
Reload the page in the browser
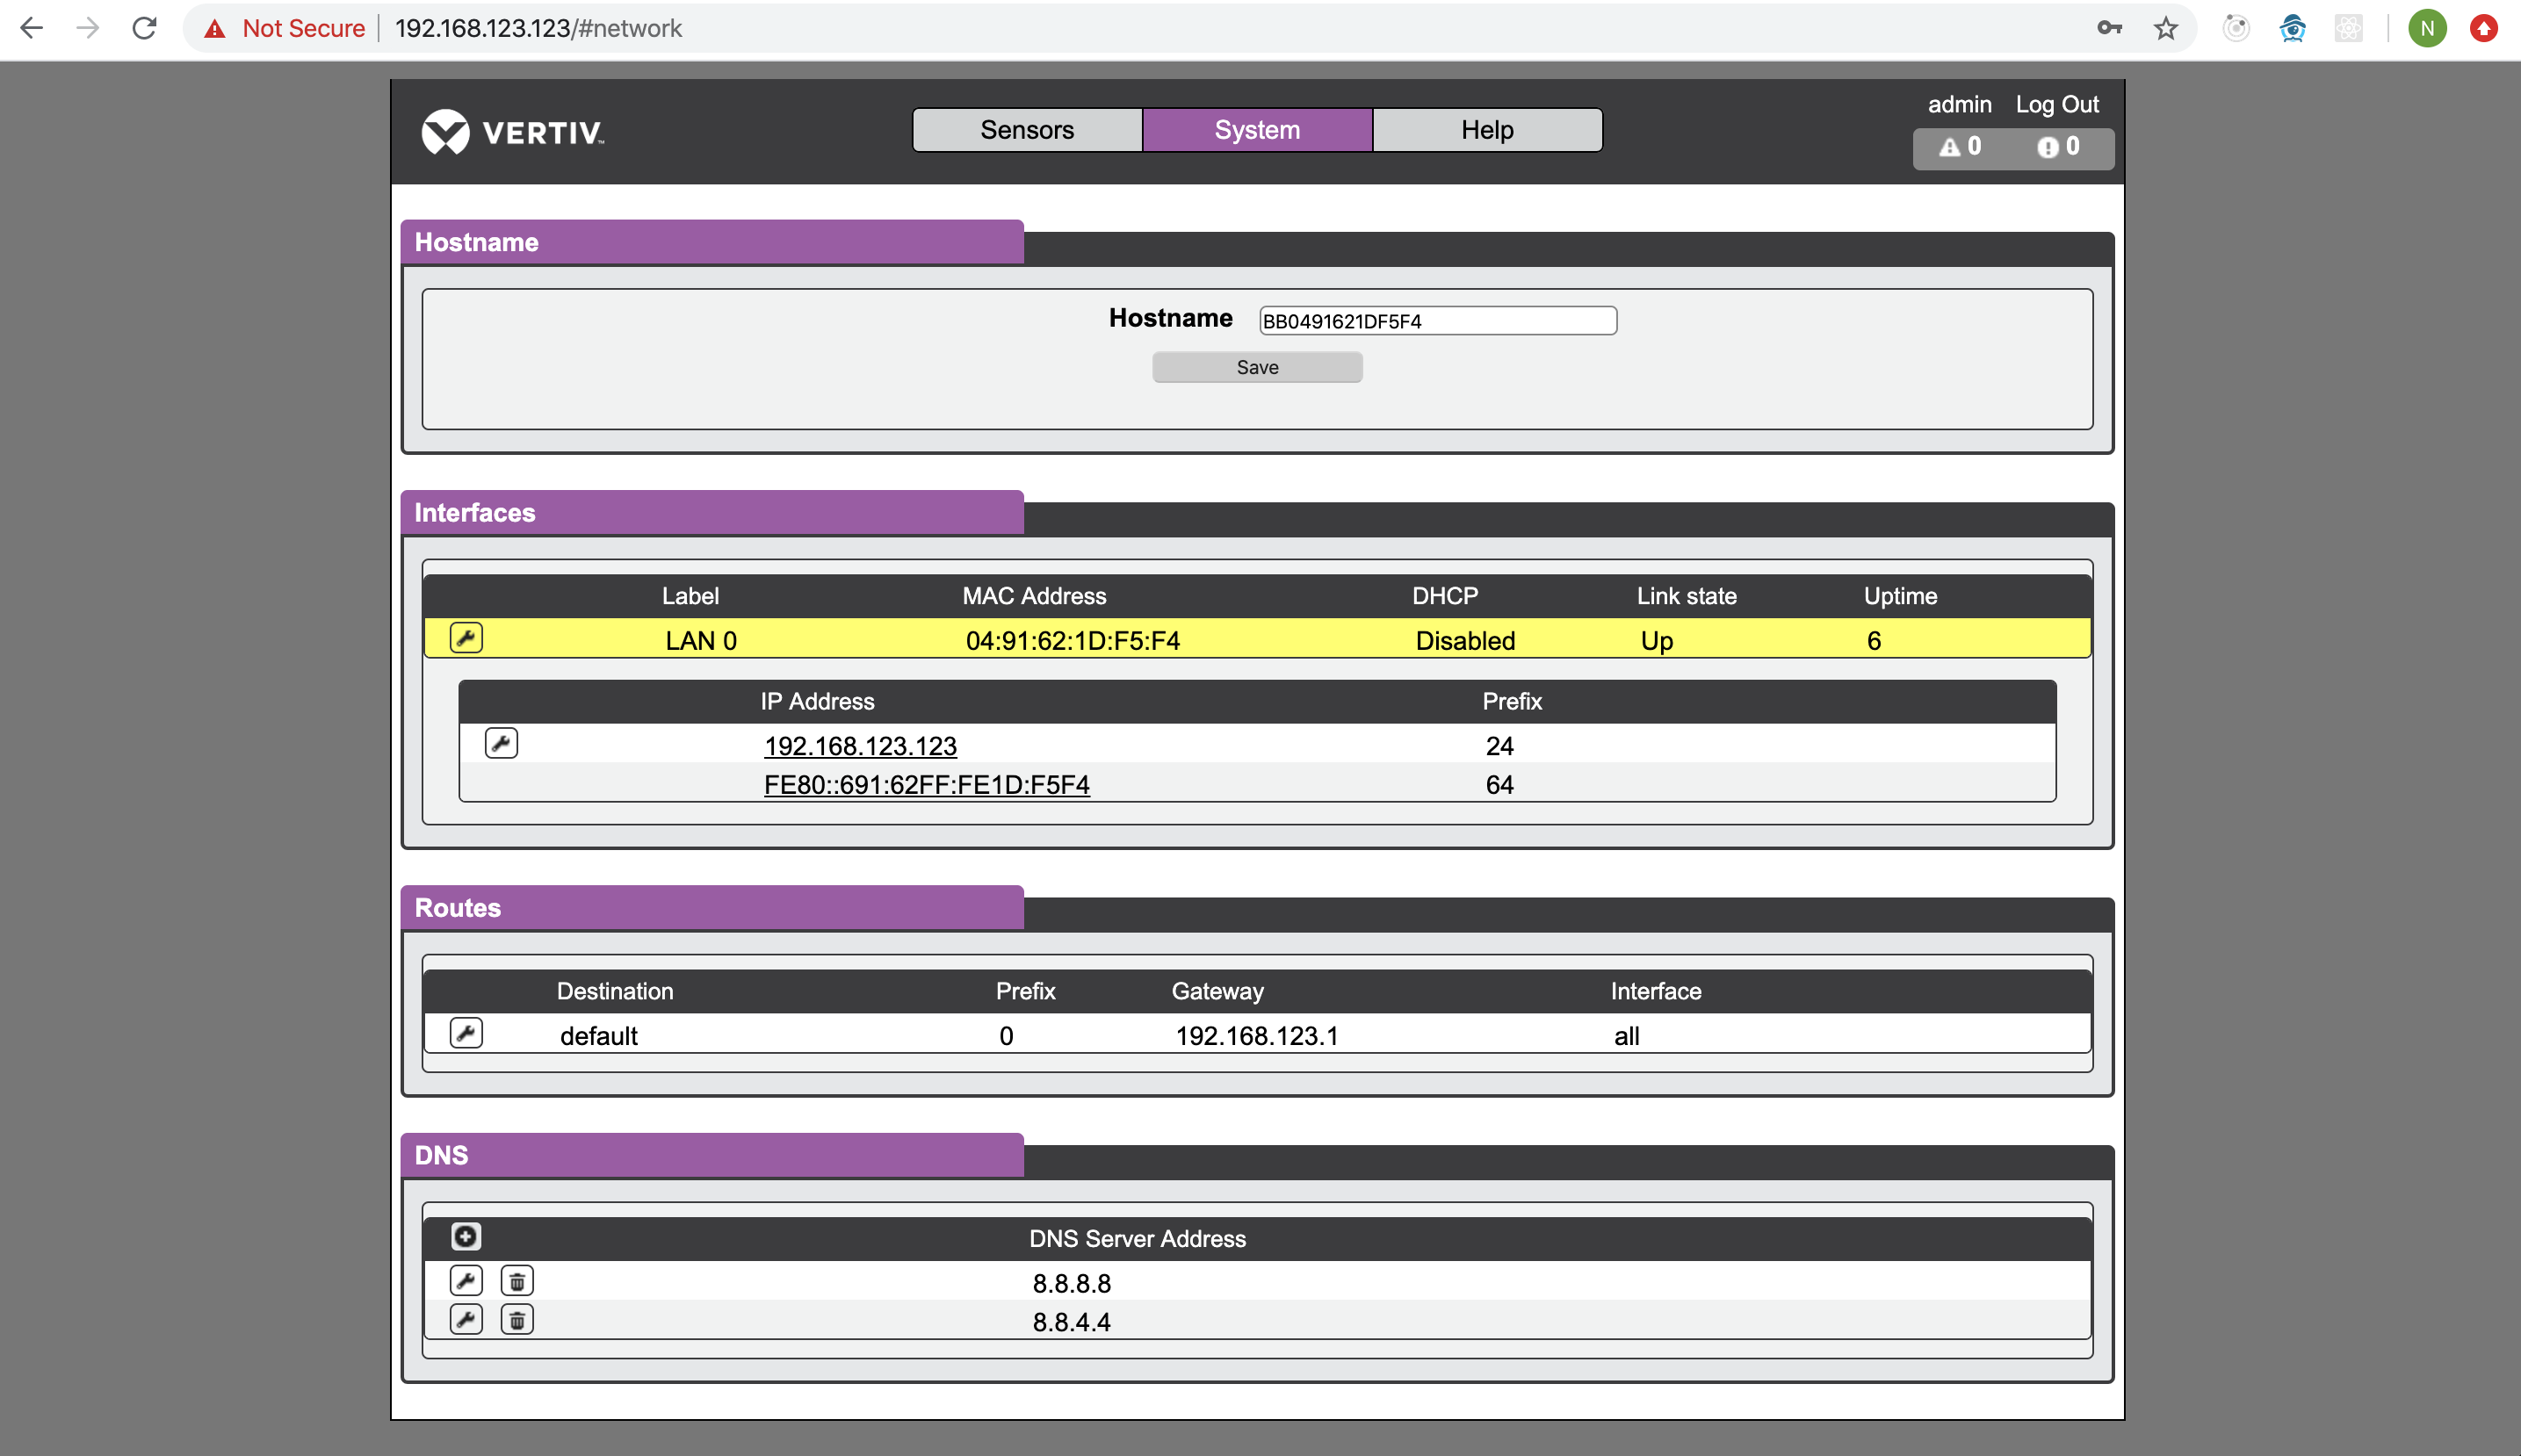coord(144,28)
